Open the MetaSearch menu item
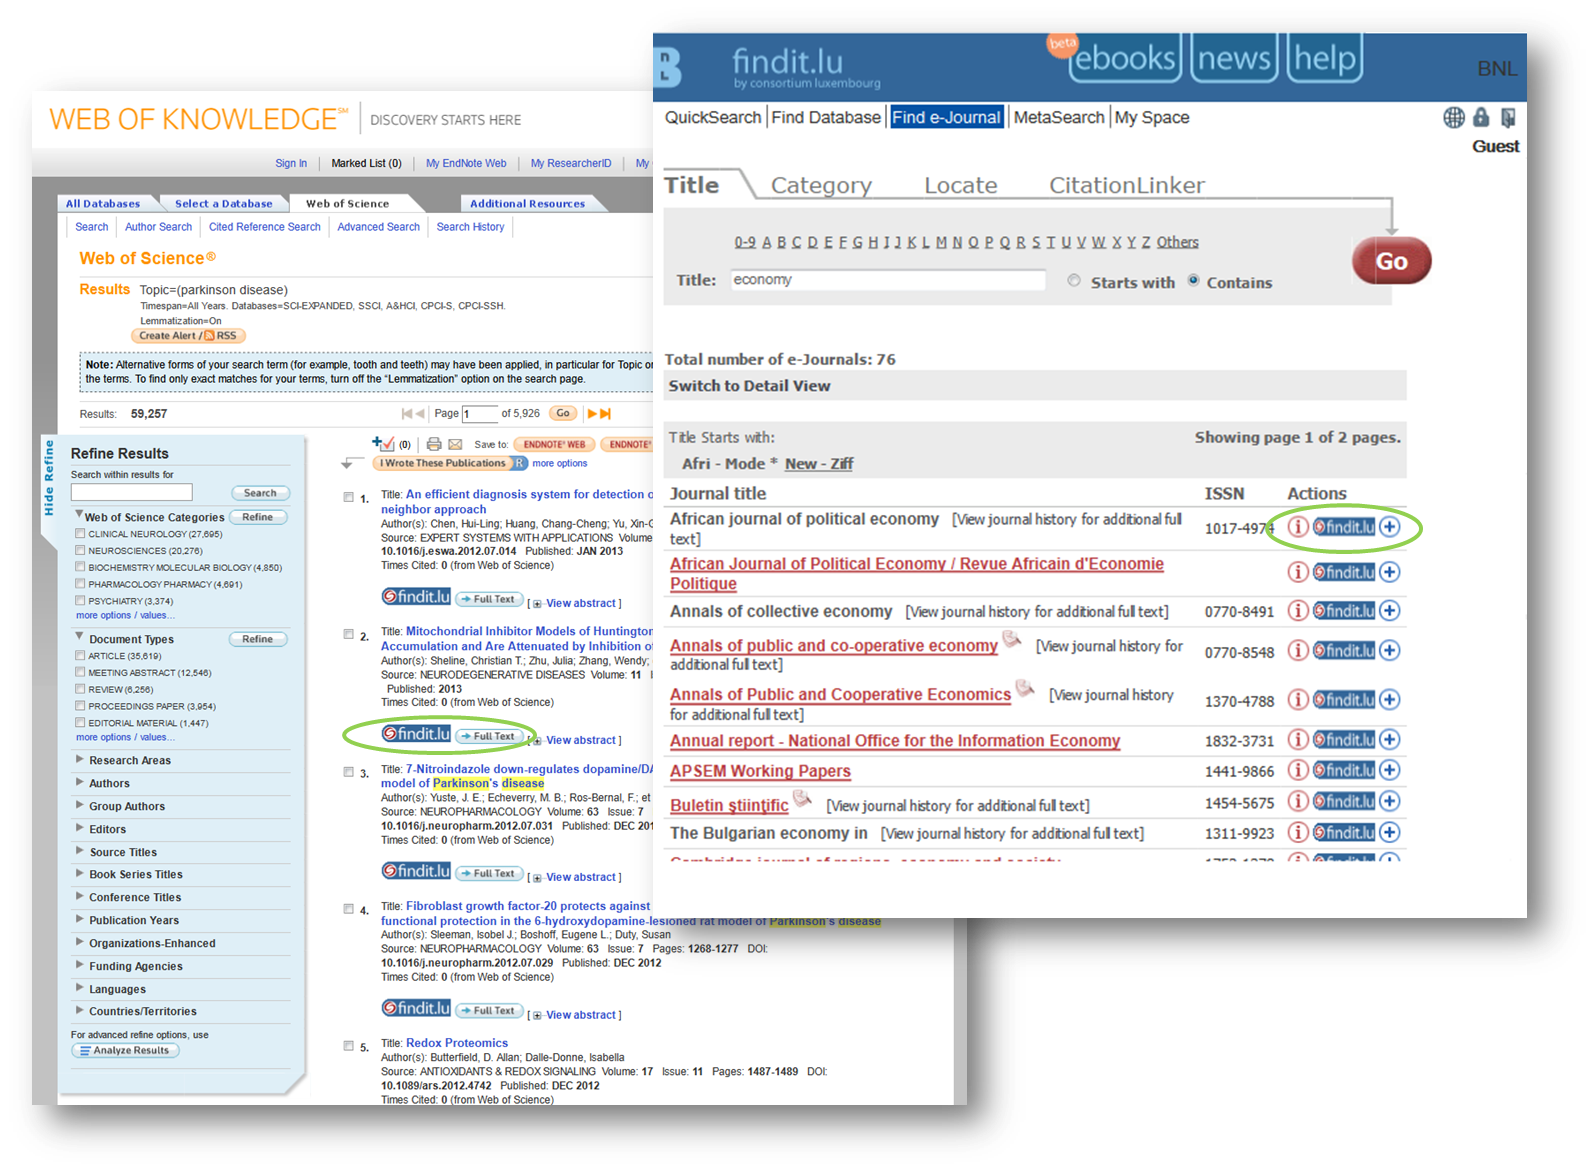Screen dimensions: 1592x1170 click(x=1058, y=117)
